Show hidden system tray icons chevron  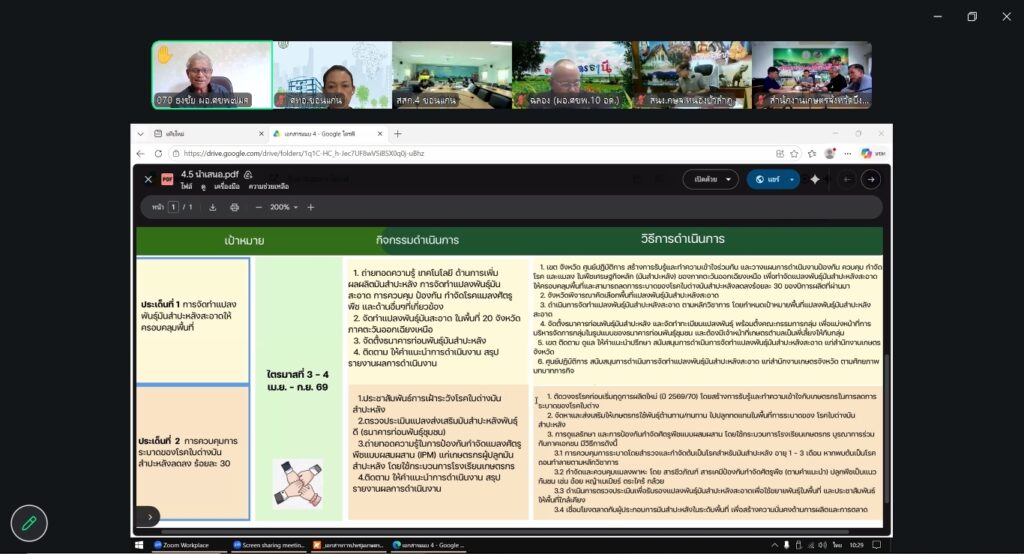point(775,545)
